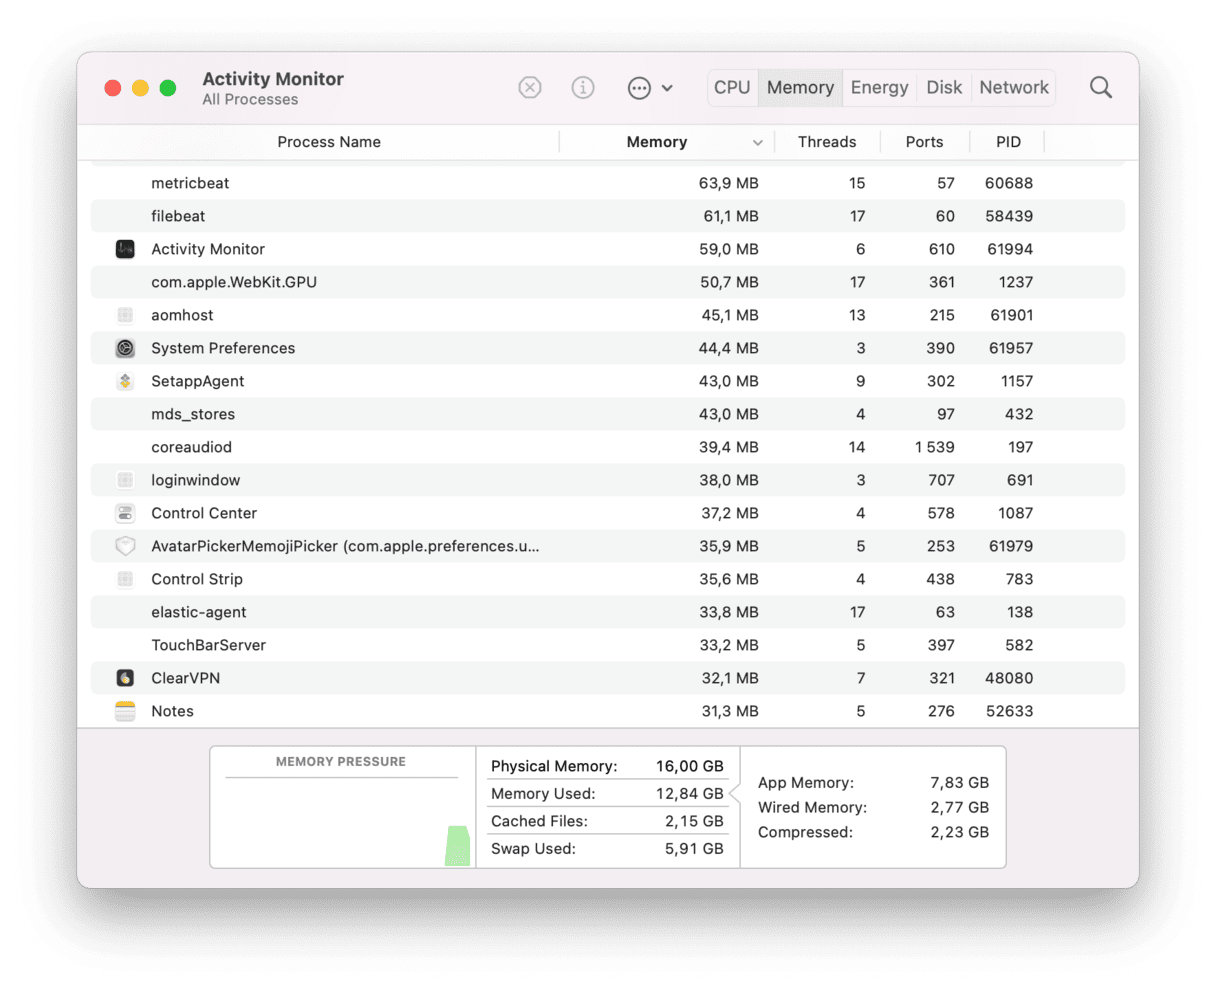Switch to the CPU tab
This screenshot has width=1216, height=990.
point(732,87)
